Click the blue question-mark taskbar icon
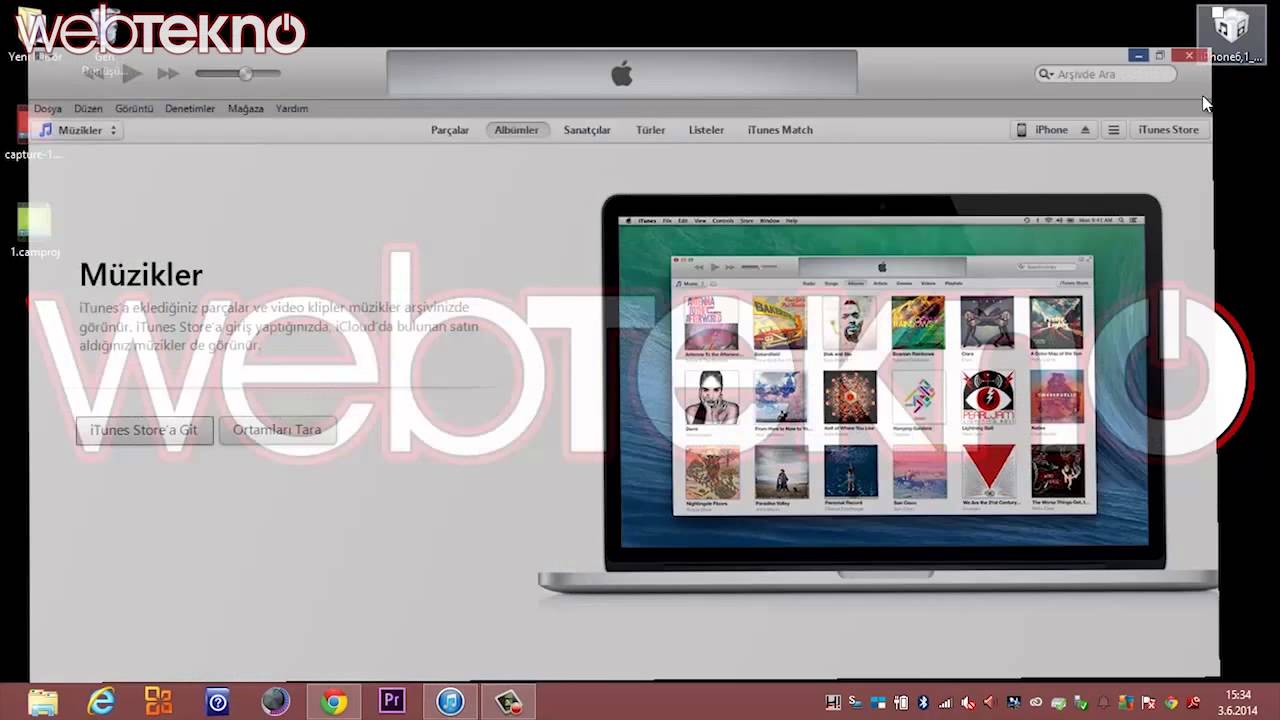The image size is (1280, 720). (x=217, y=702)
